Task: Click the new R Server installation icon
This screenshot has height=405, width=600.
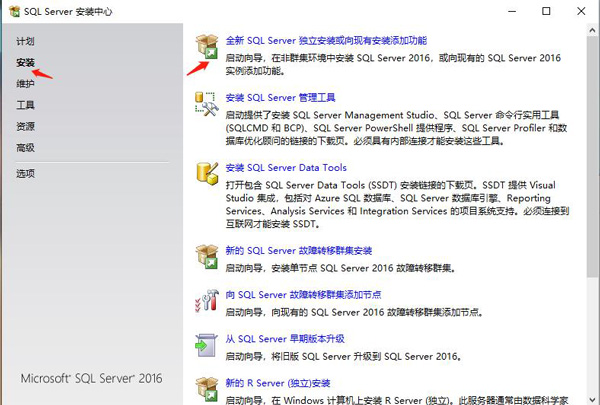Action: [207, 388]
